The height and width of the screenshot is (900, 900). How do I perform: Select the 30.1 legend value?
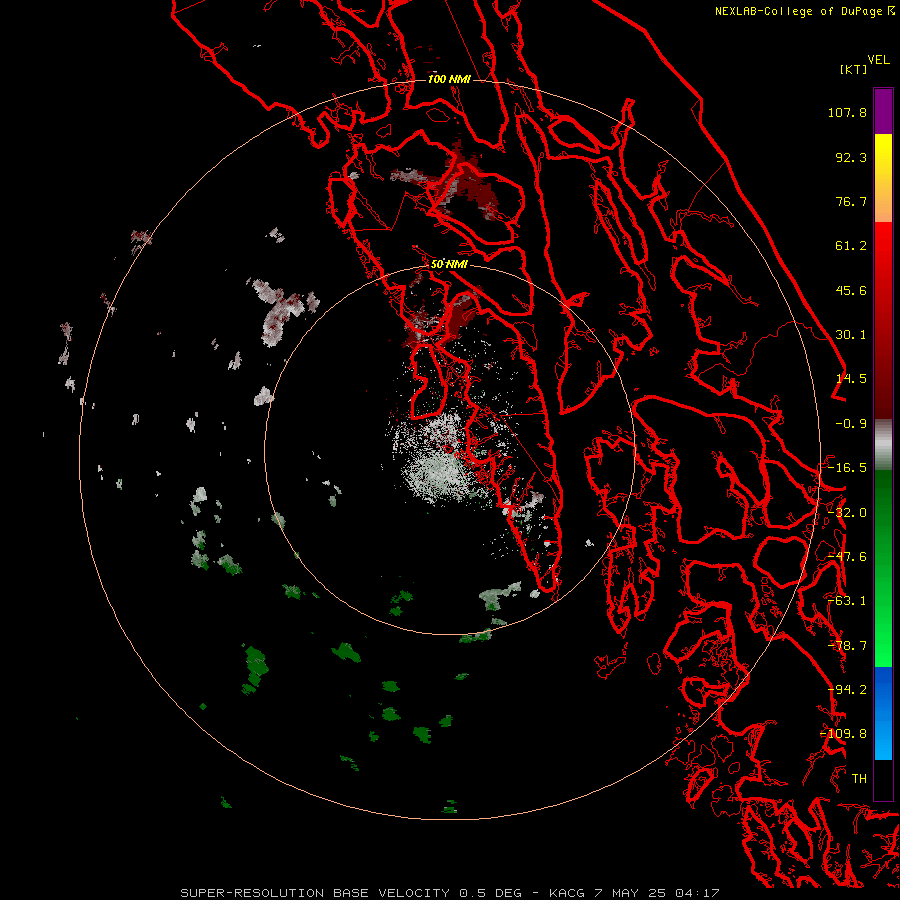click(x=851, y=335)
